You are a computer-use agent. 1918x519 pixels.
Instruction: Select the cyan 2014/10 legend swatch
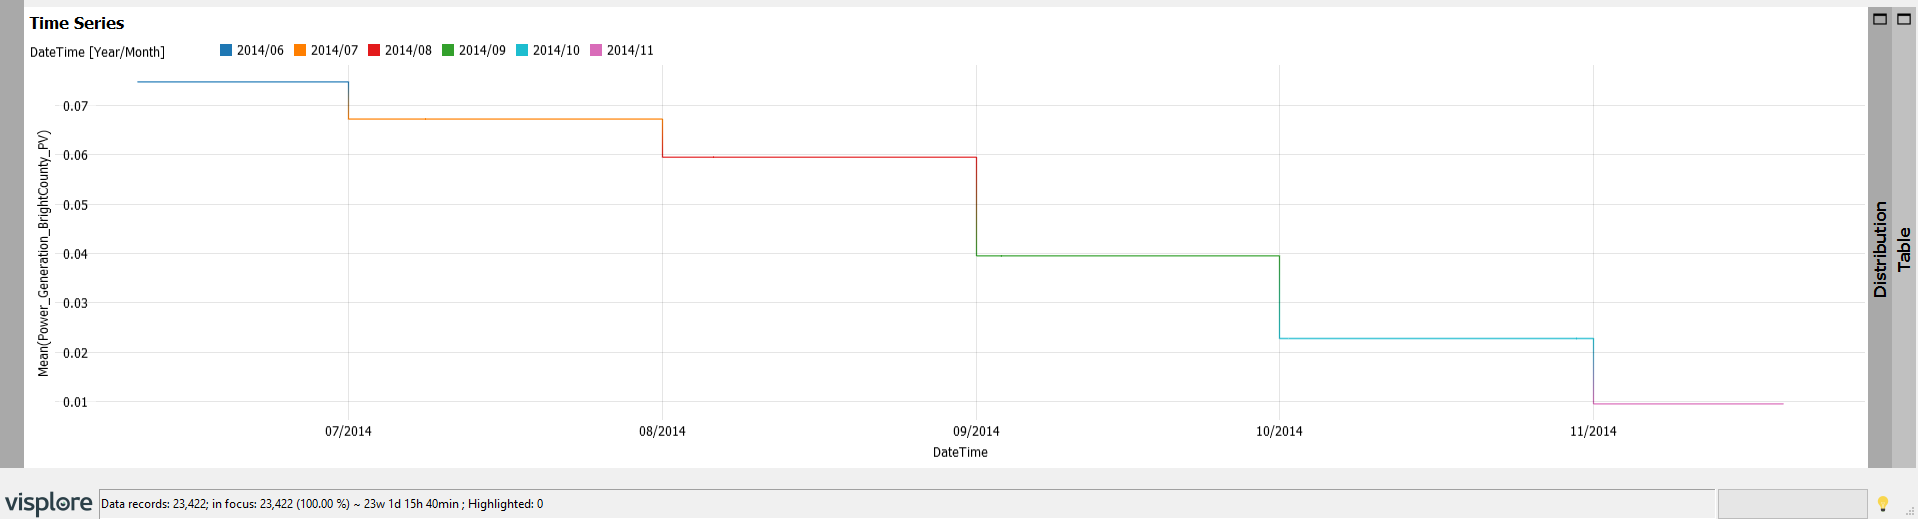coord(522,50)
